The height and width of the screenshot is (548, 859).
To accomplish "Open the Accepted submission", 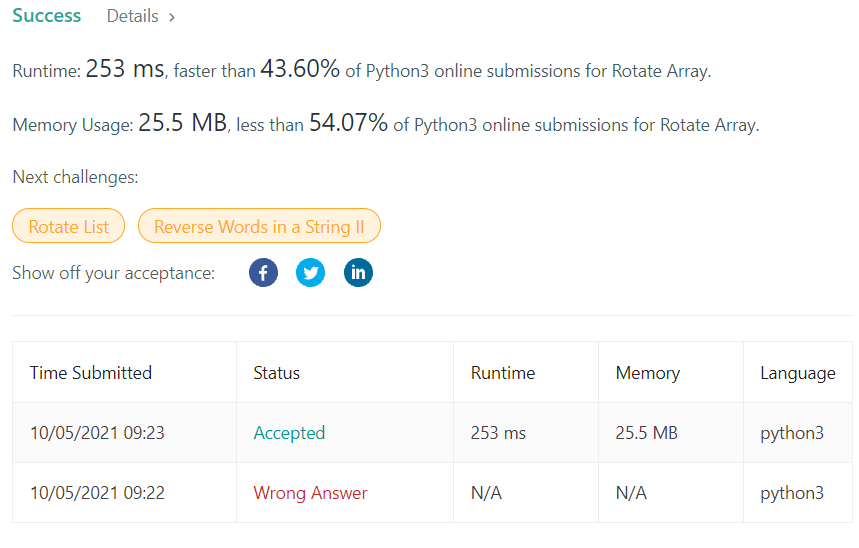I will (289, 433).
